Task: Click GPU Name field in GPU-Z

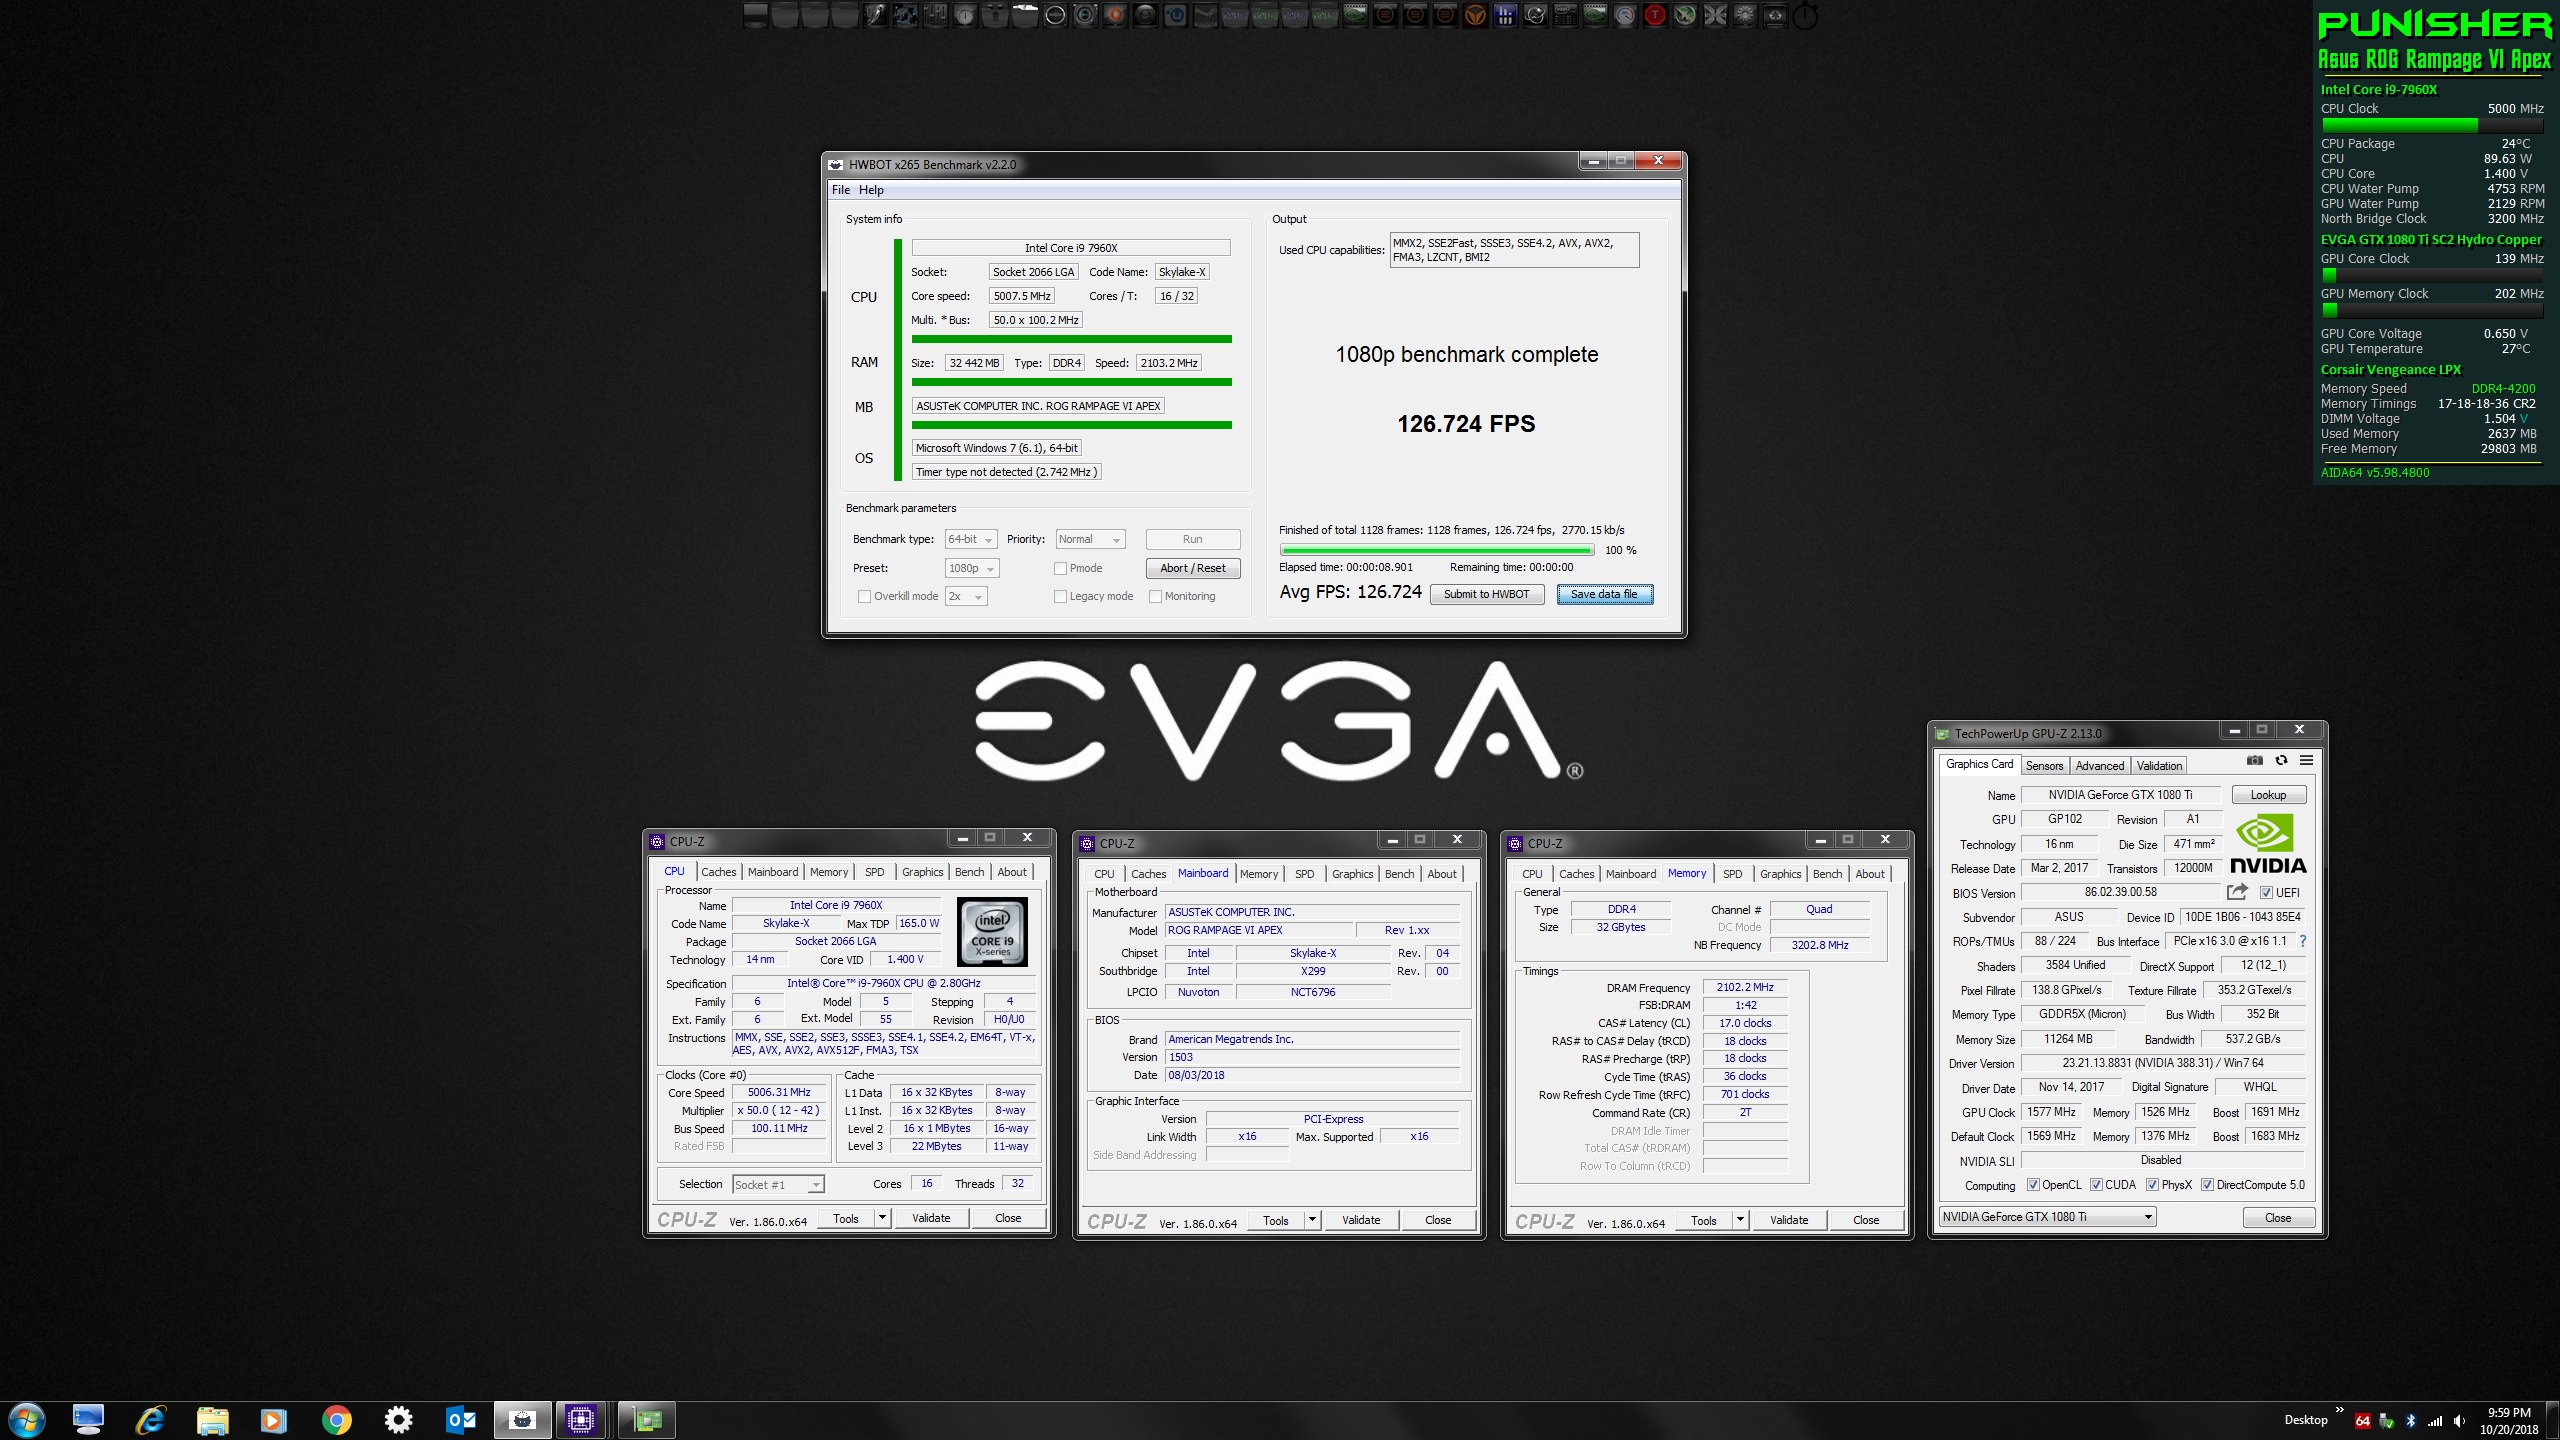Action: click(2120, 795)
